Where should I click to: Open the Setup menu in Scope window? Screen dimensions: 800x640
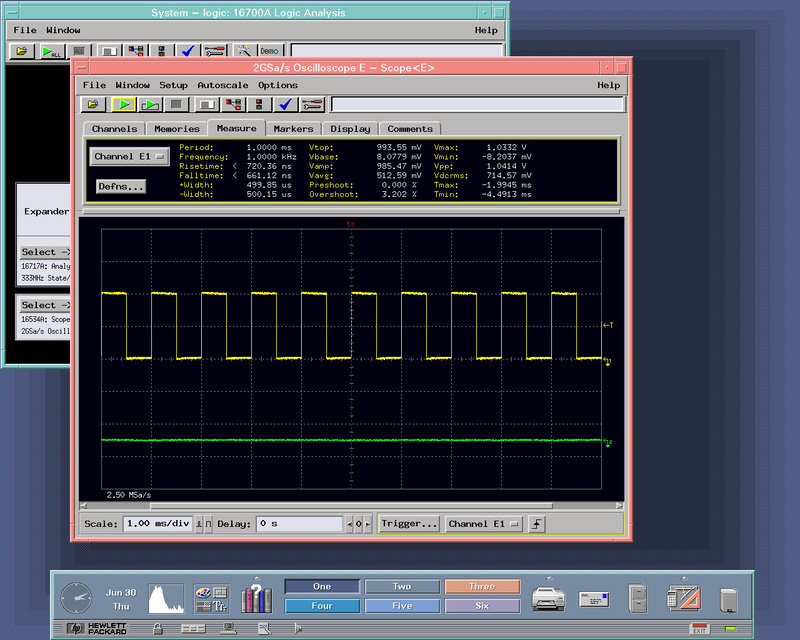pos(173,85)
